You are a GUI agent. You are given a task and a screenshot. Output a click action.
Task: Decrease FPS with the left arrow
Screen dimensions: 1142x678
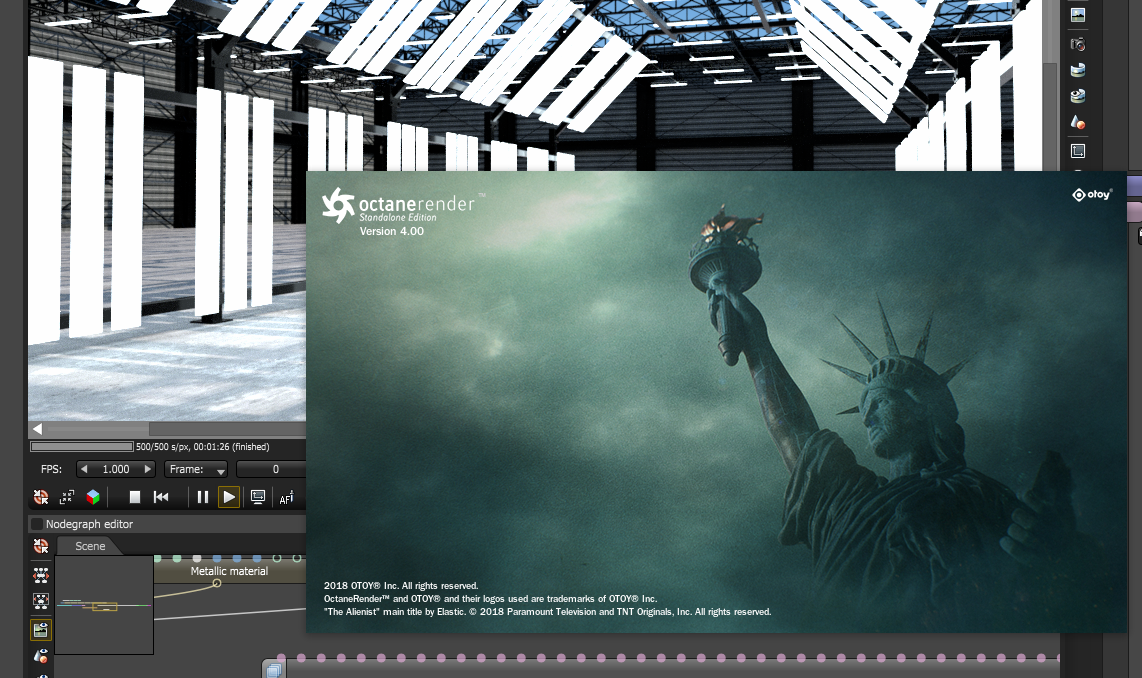click(x=84, y=469)
